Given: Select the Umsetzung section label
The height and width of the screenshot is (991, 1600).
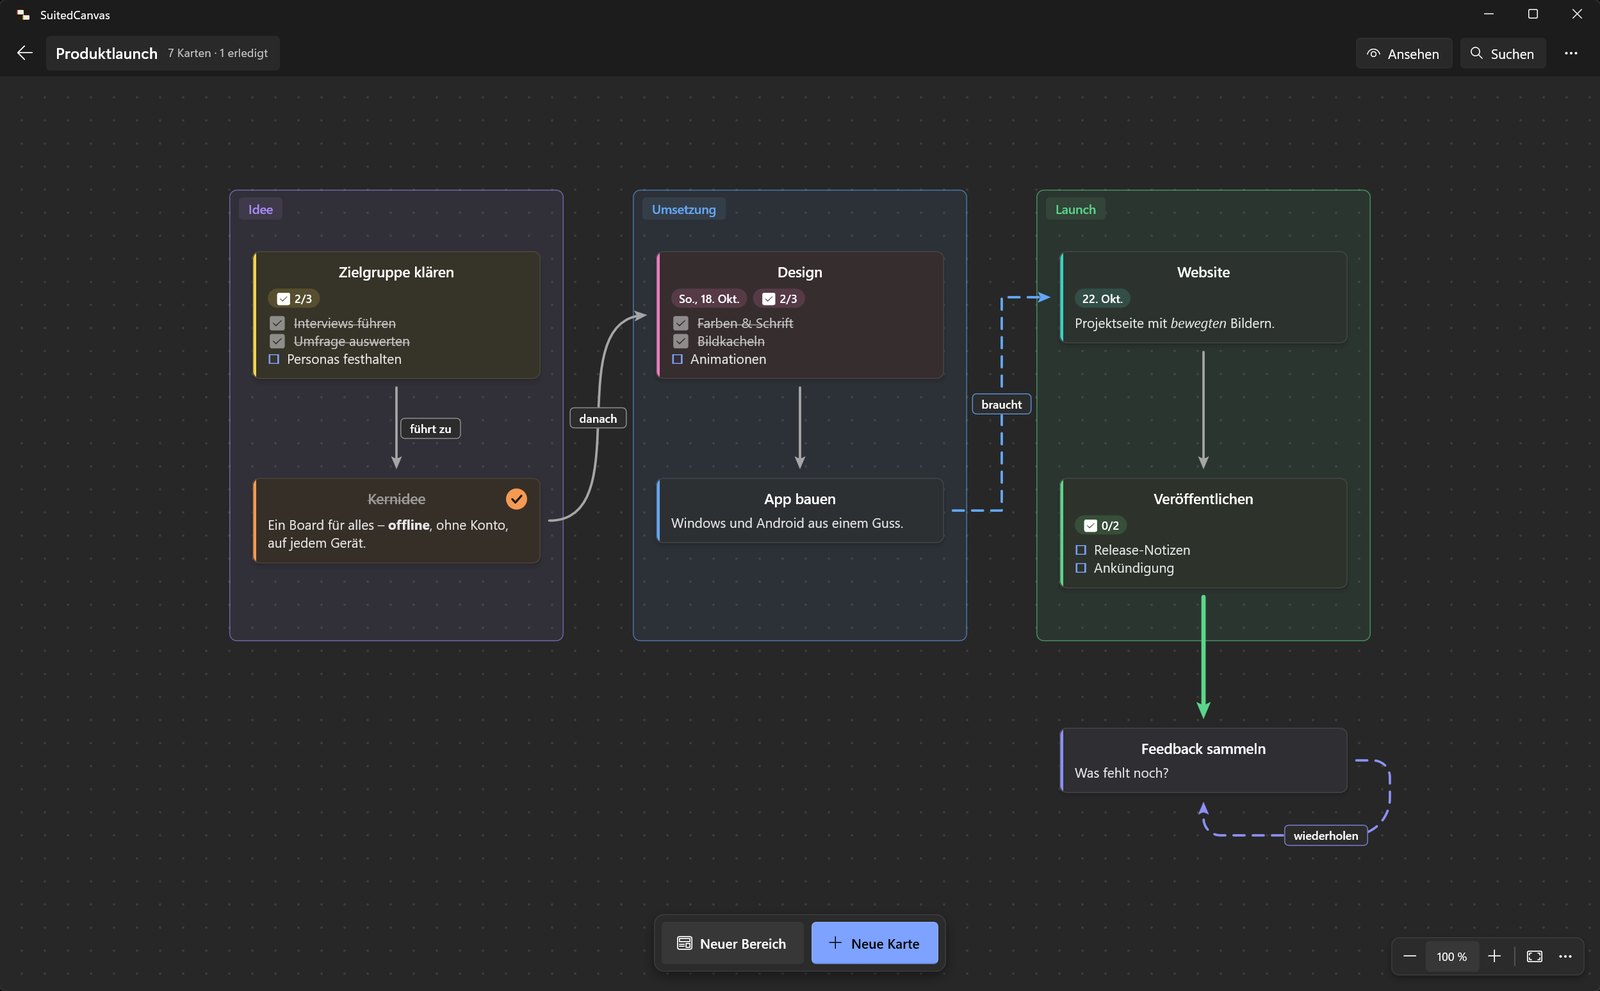Looking at the screenshot, I should (684, 209).
